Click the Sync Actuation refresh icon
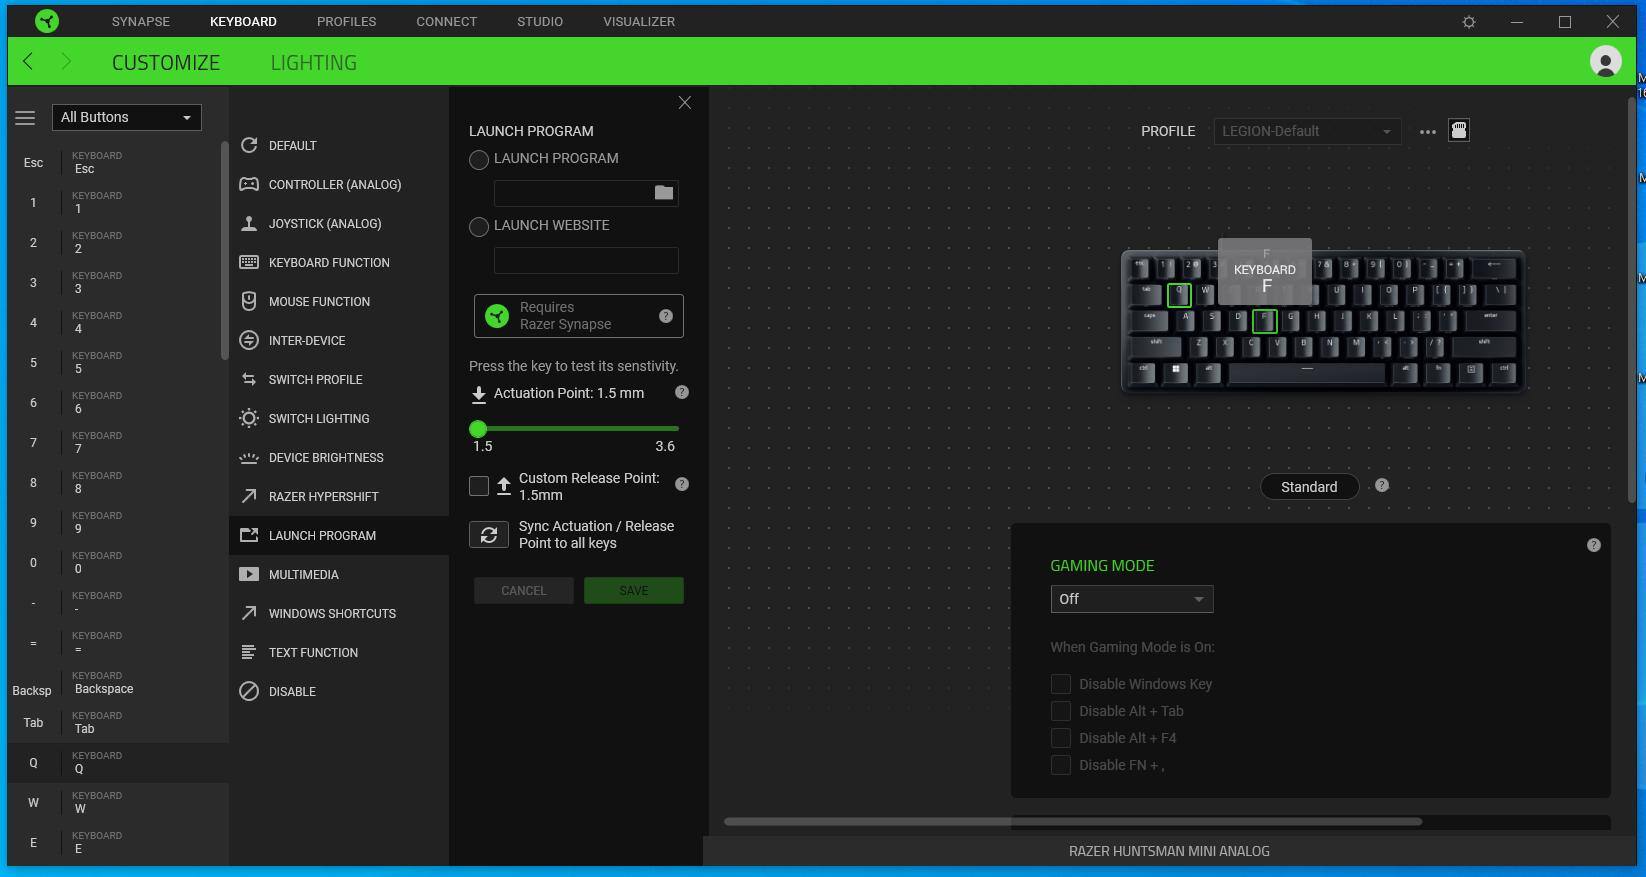 point(489,535)
